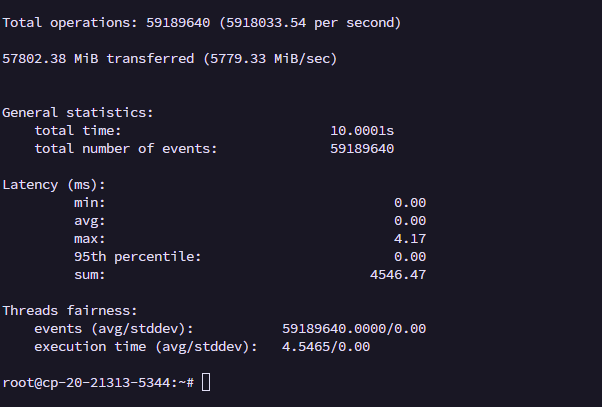Click the Latency (ms) heading

(x=53, y=185)
